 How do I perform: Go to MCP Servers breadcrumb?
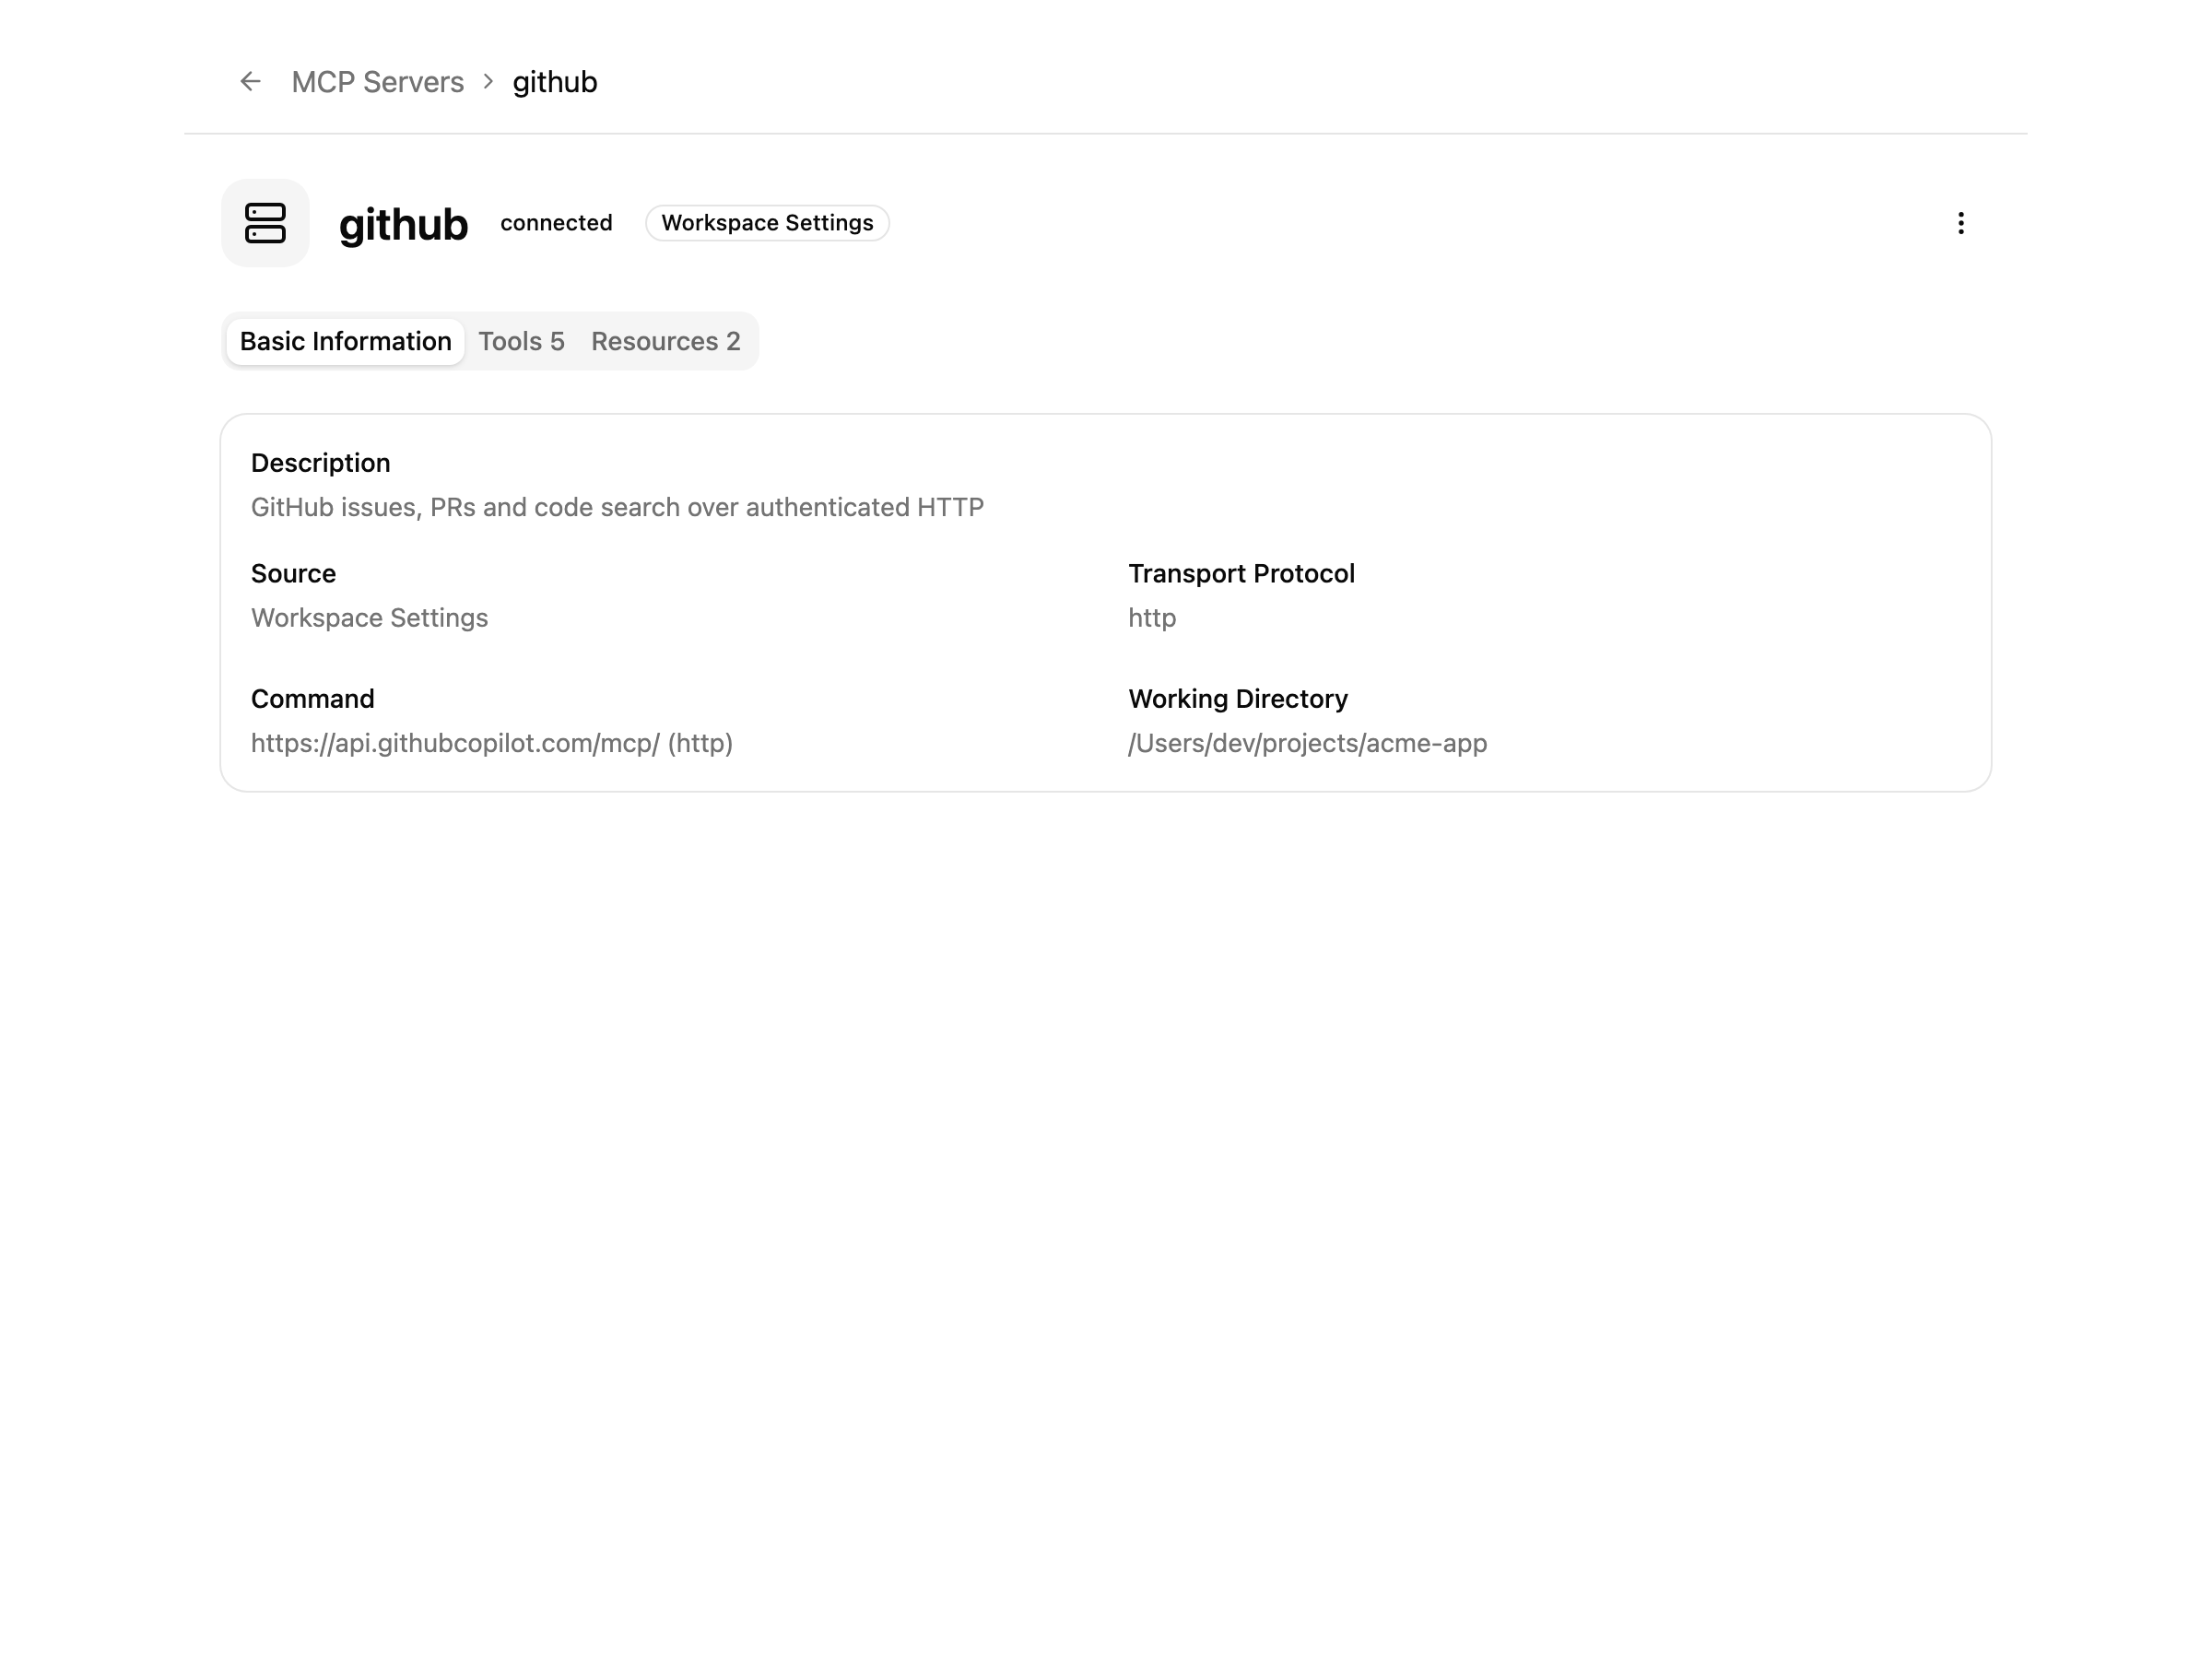(x=377, y=82)
